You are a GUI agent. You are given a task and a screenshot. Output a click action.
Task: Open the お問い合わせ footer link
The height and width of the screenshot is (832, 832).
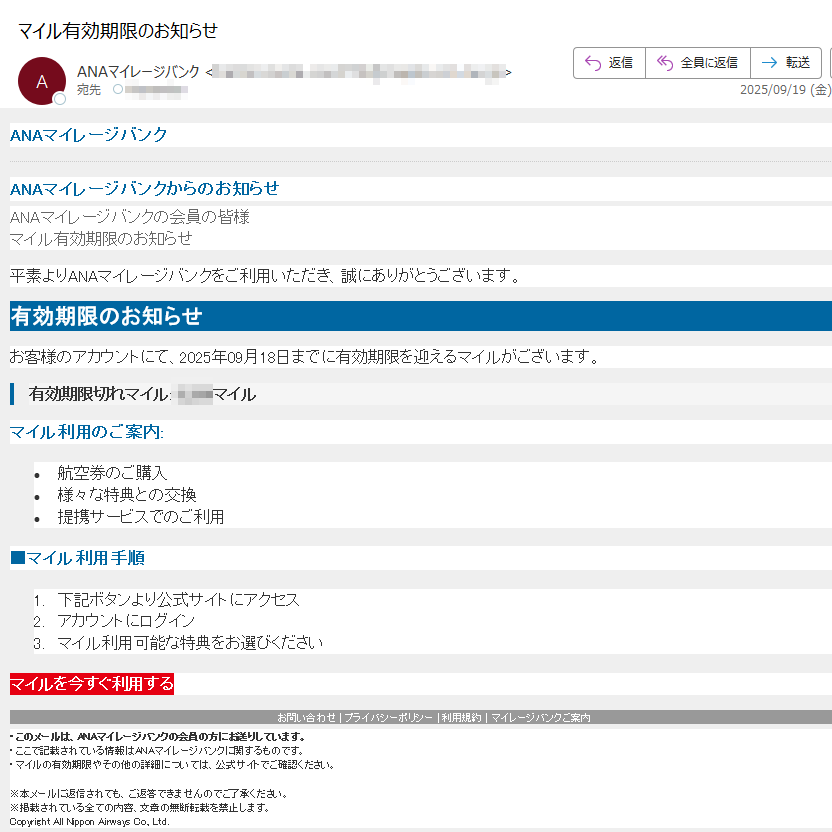click(x=307, y=718)
